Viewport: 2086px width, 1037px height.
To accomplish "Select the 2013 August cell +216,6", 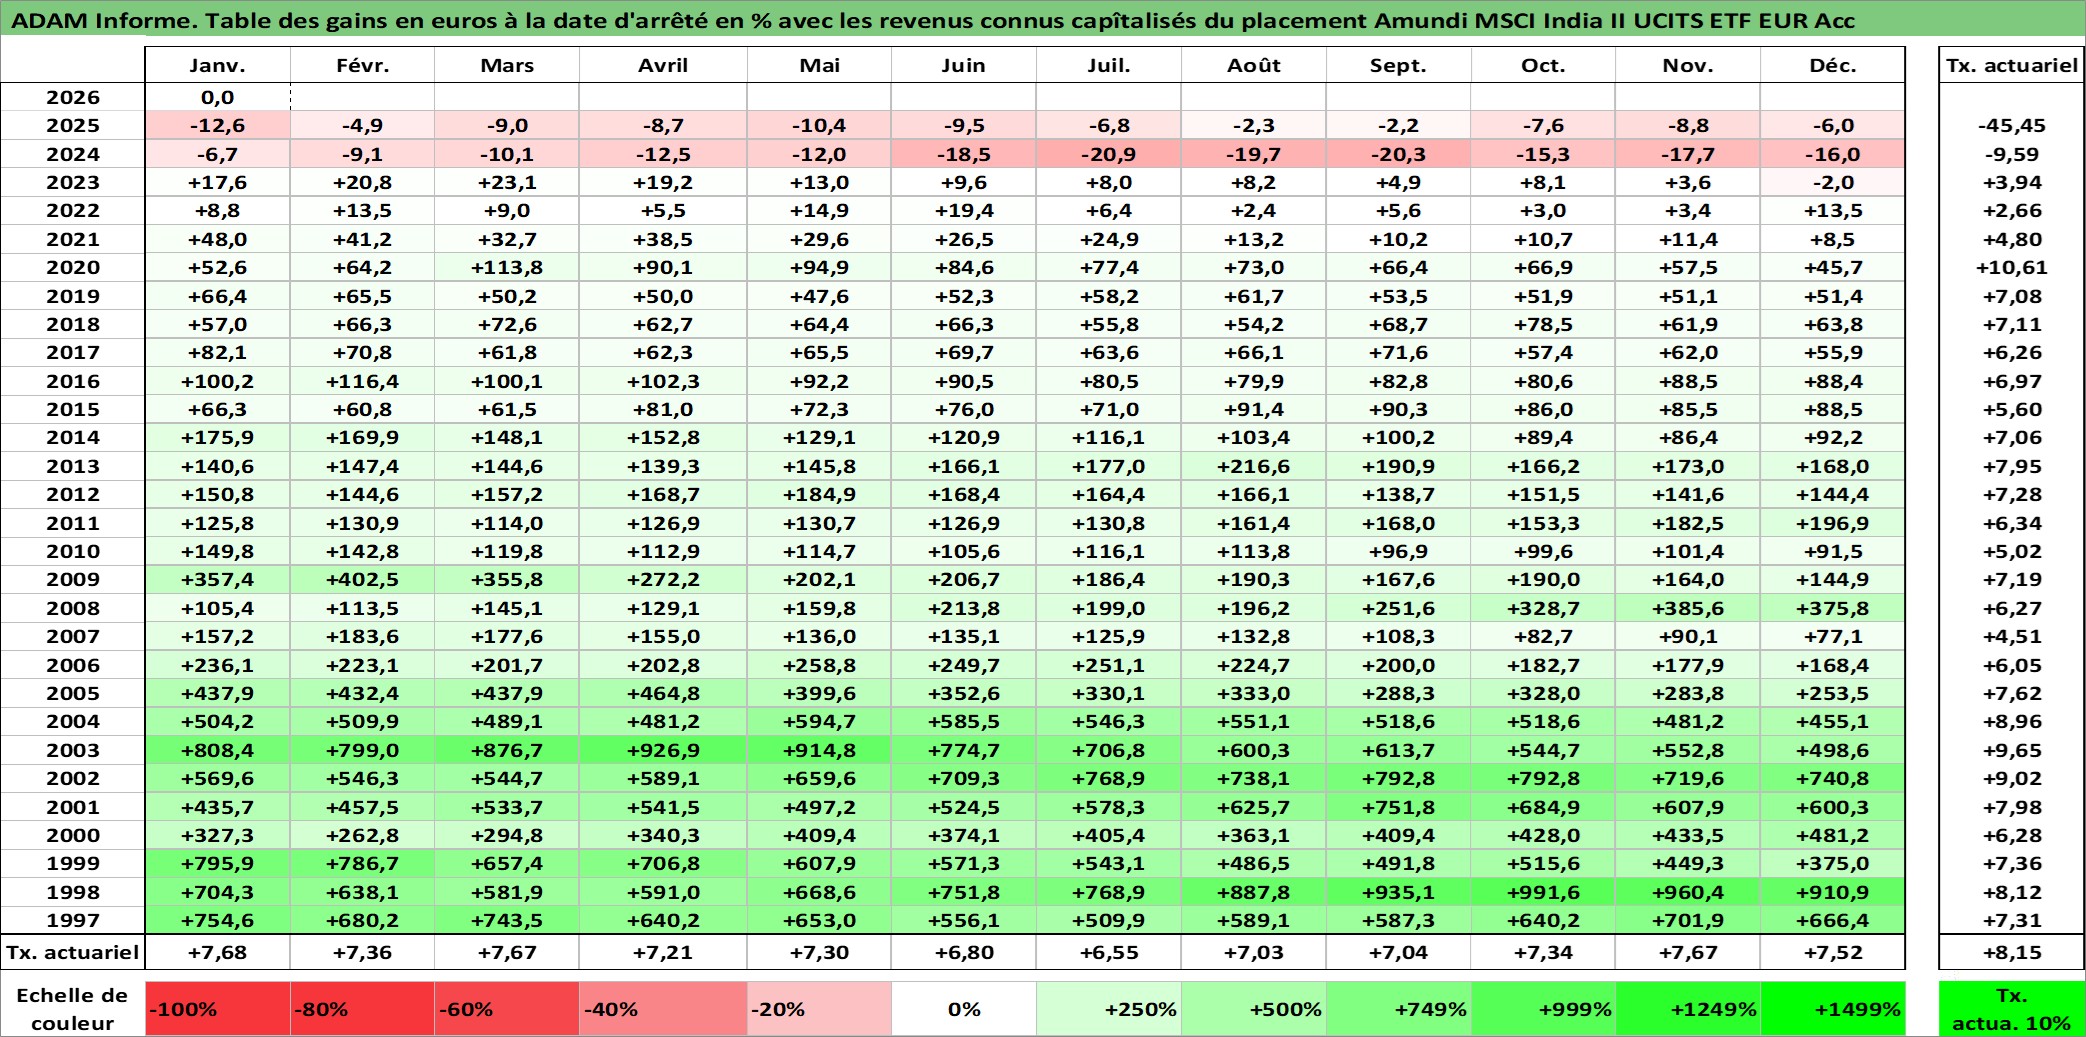I will [x=1254, y=466].
